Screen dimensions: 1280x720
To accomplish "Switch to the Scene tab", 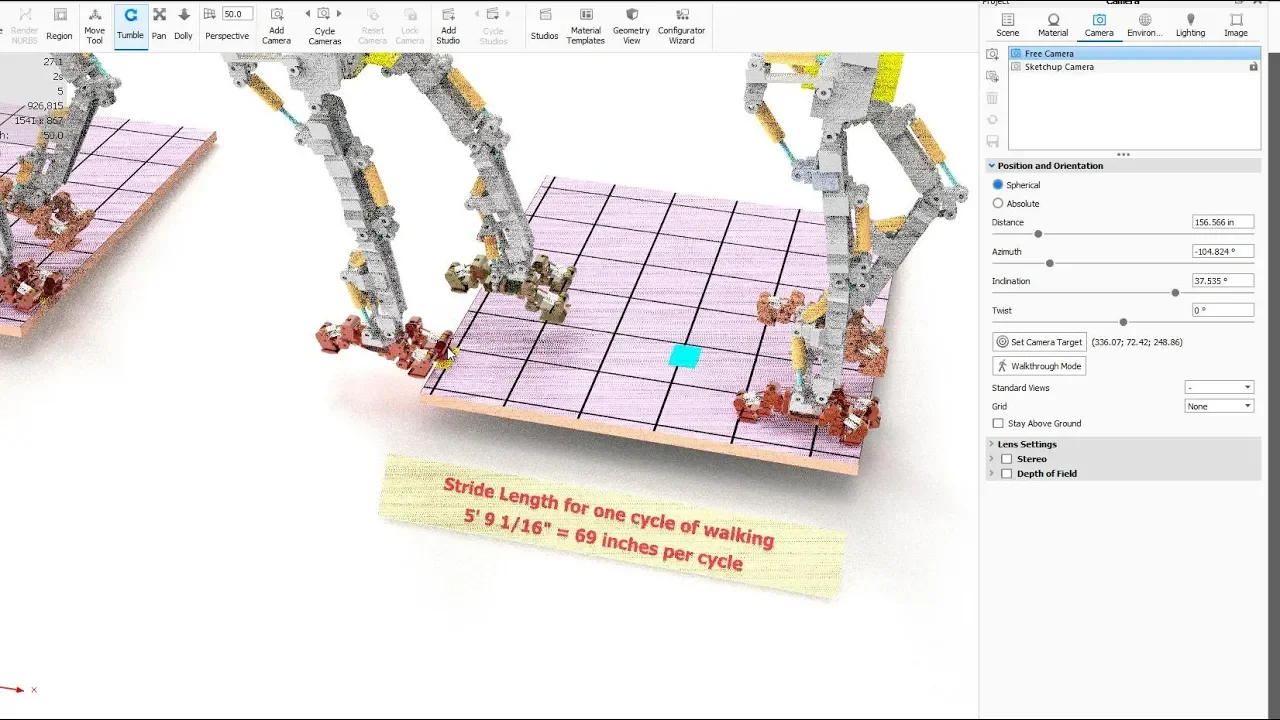I will pyautogui.click(x=1008, y=25).
